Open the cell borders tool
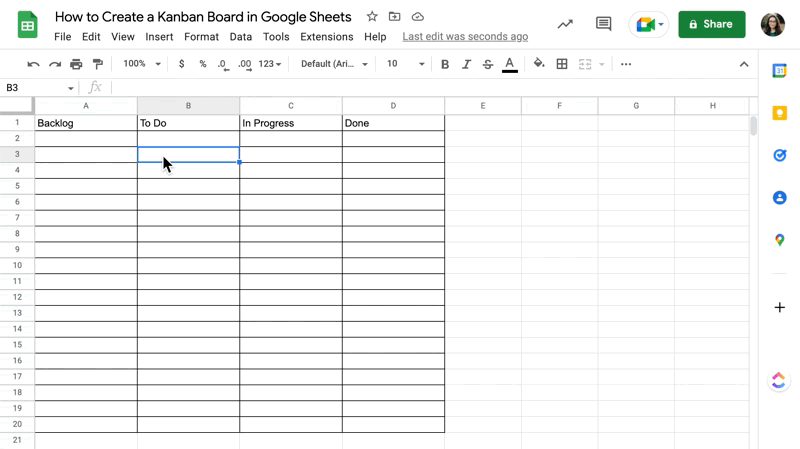Screen dimensions: 800x449 tap(562, 64)
